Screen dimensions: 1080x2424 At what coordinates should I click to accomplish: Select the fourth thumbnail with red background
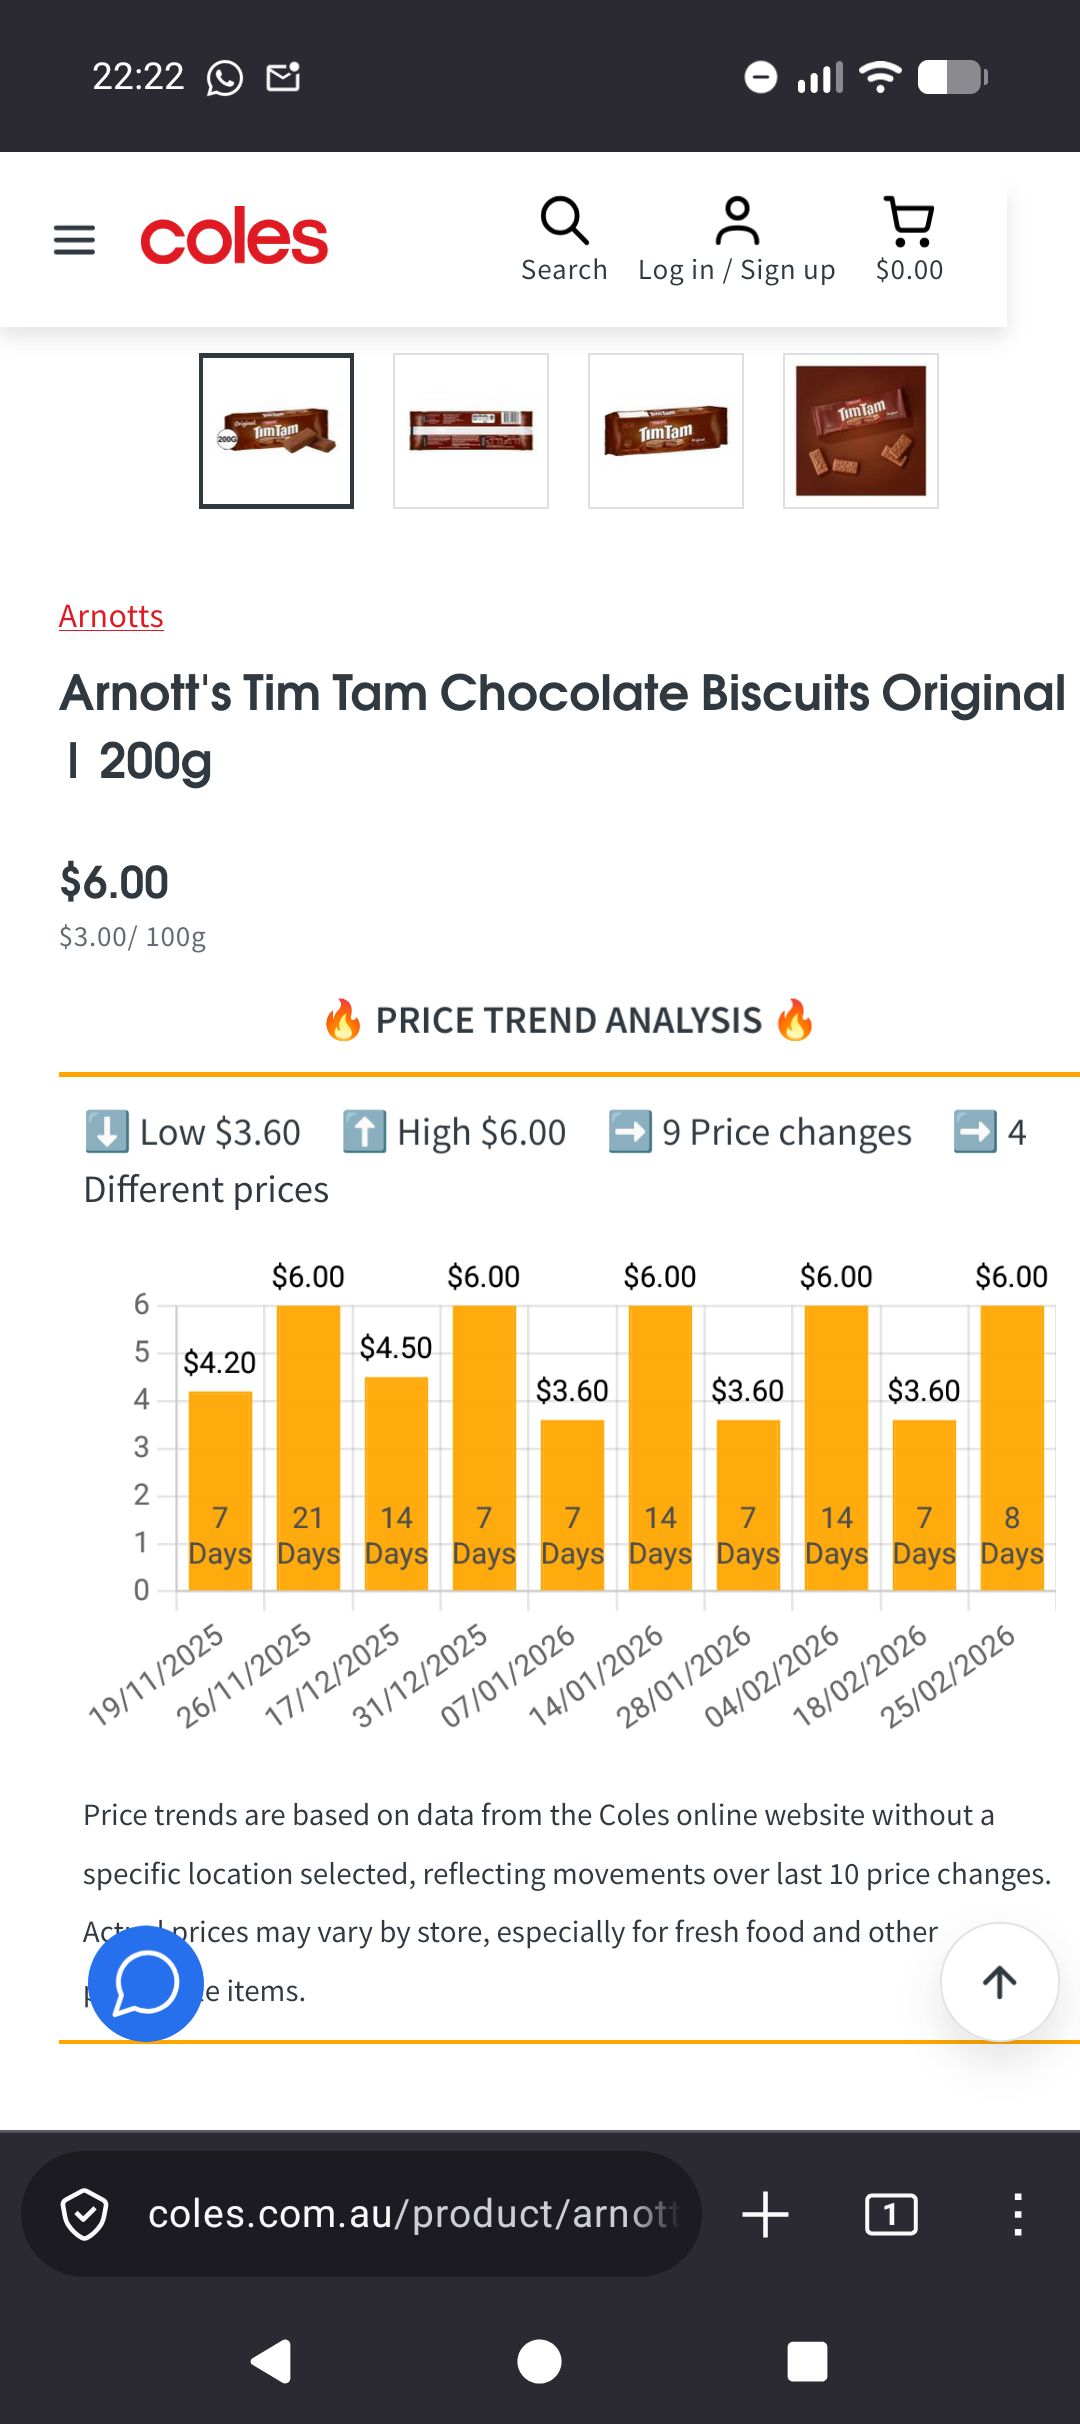(861, 431)
